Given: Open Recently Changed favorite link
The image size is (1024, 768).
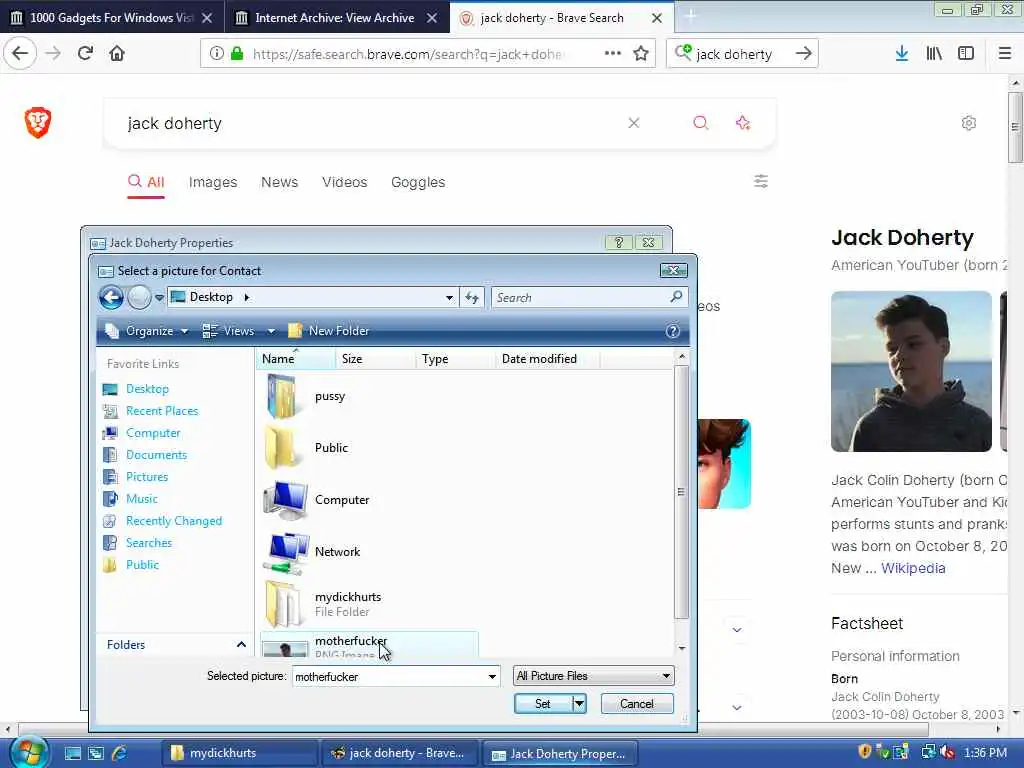Looking at the screenshot, I should click(x=163, y=521).
